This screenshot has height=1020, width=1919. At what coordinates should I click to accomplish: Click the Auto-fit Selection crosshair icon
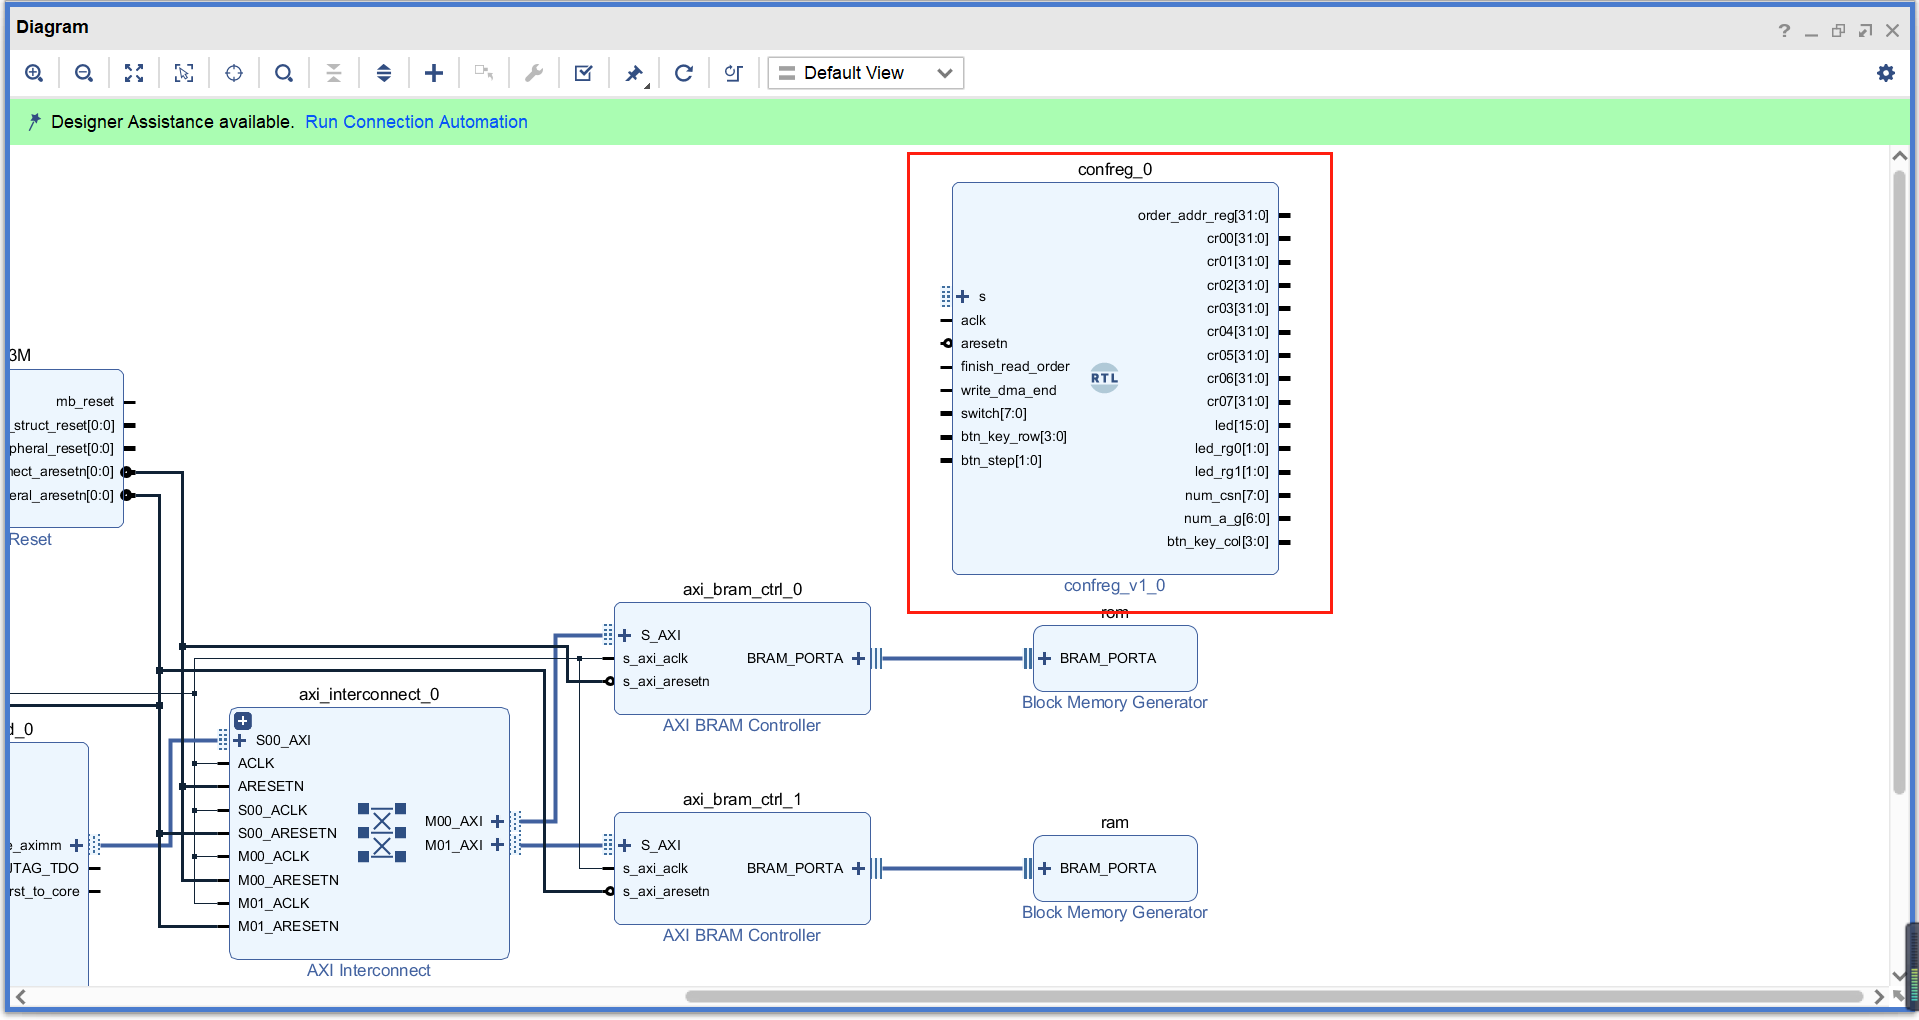coord(234,73)
